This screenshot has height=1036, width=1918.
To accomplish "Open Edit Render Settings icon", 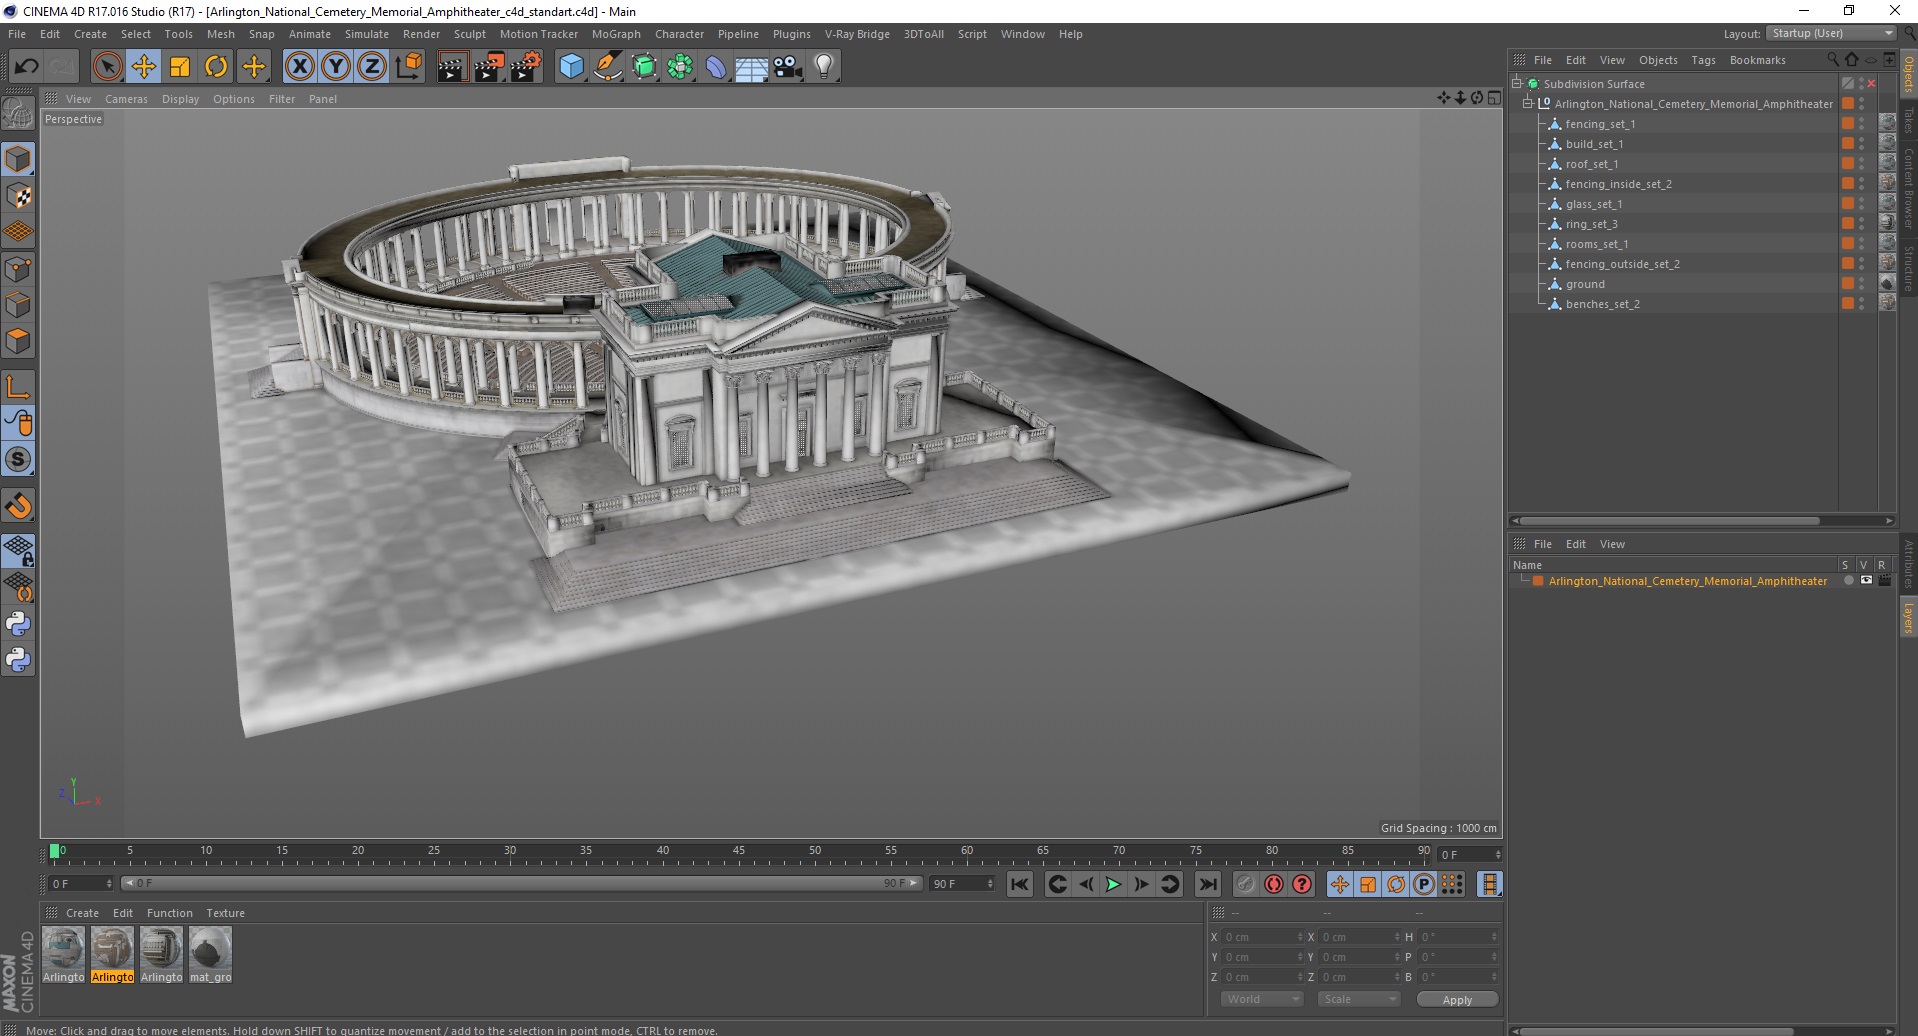I will click(526, 67).
